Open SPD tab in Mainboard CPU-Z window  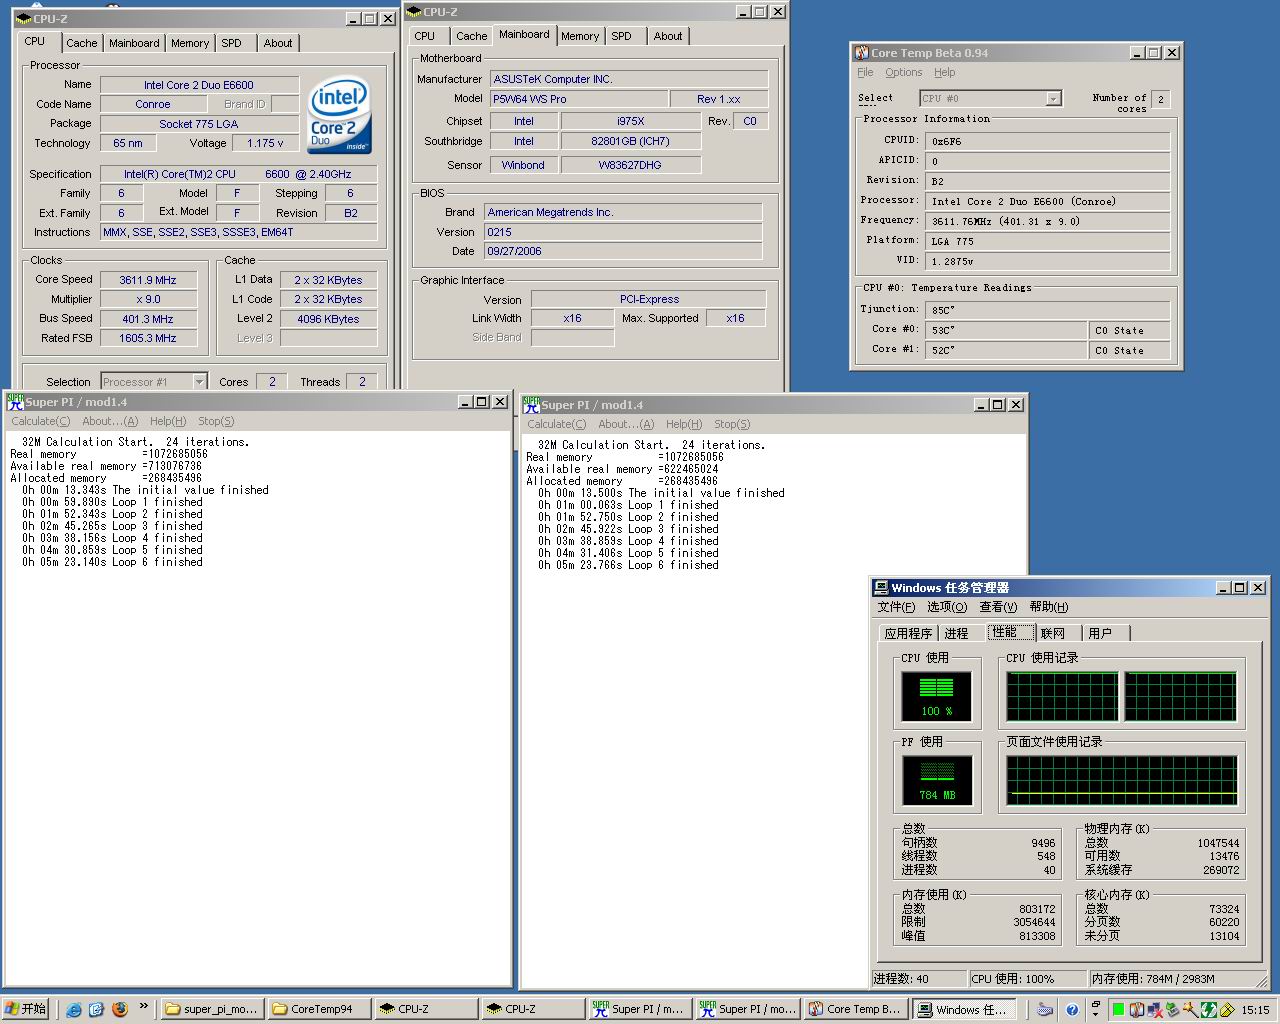(x=622, y=36)
